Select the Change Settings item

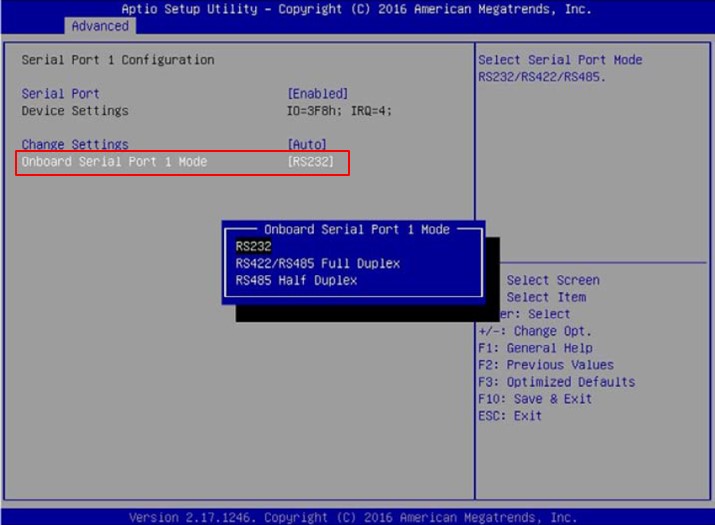click(75, 145)
